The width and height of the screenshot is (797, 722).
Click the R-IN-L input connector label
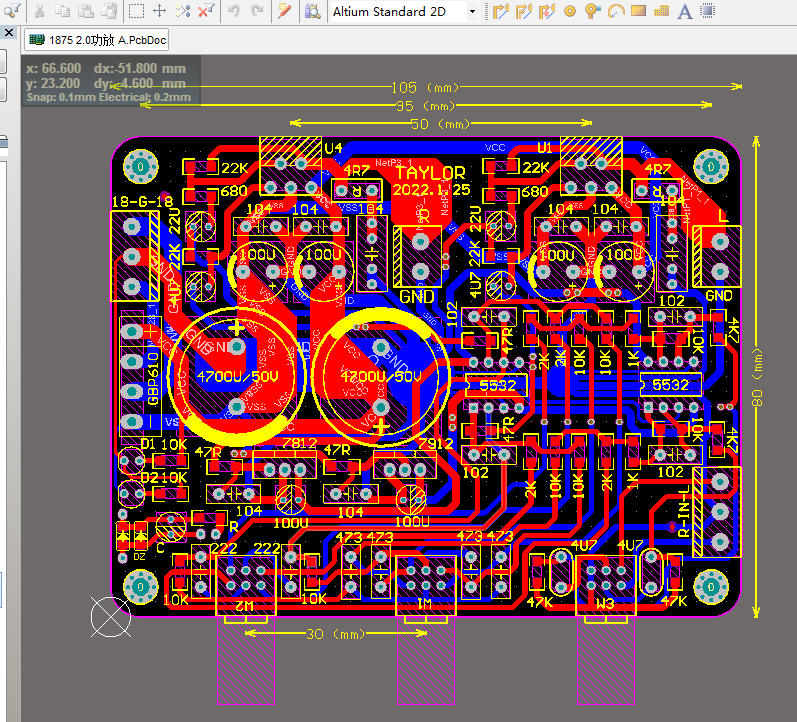pyautogui.click(x=684, y=511)
